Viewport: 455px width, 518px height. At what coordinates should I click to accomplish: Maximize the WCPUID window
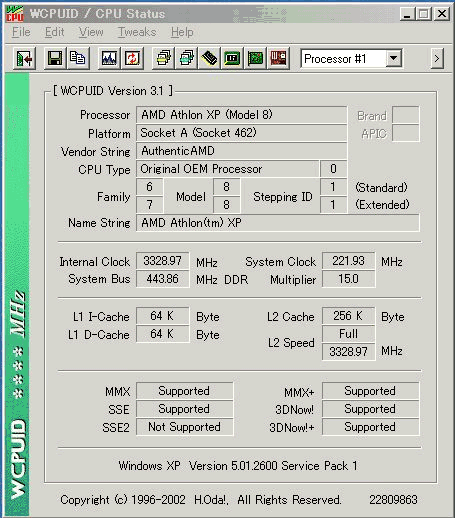pyautogui.click(x=424, y=14)
